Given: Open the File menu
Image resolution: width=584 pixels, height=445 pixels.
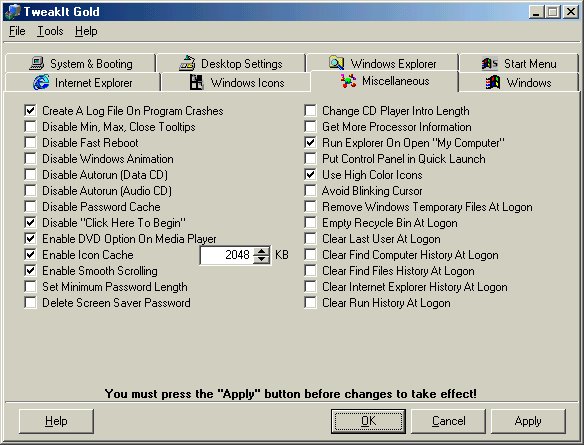Looking at the screenshot, I should 17,31.
